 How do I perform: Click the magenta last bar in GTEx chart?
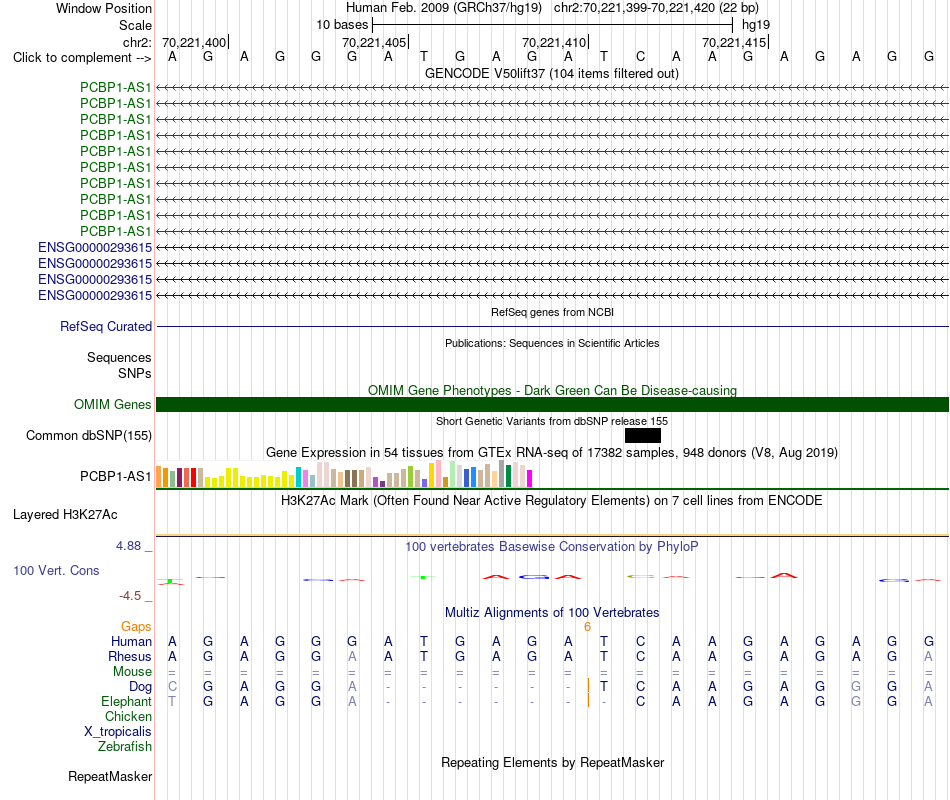pos(529,479)
